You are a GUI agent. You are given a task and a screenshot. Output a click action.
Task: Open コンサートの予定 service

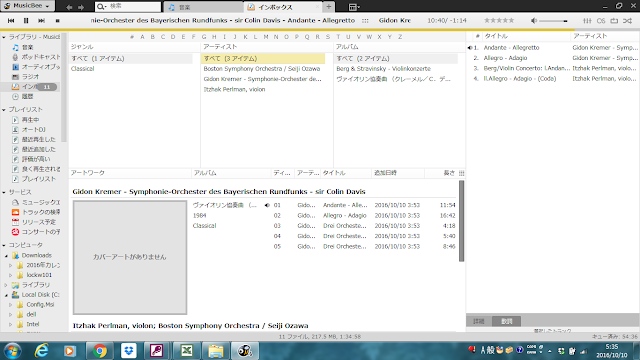point(36,231)
